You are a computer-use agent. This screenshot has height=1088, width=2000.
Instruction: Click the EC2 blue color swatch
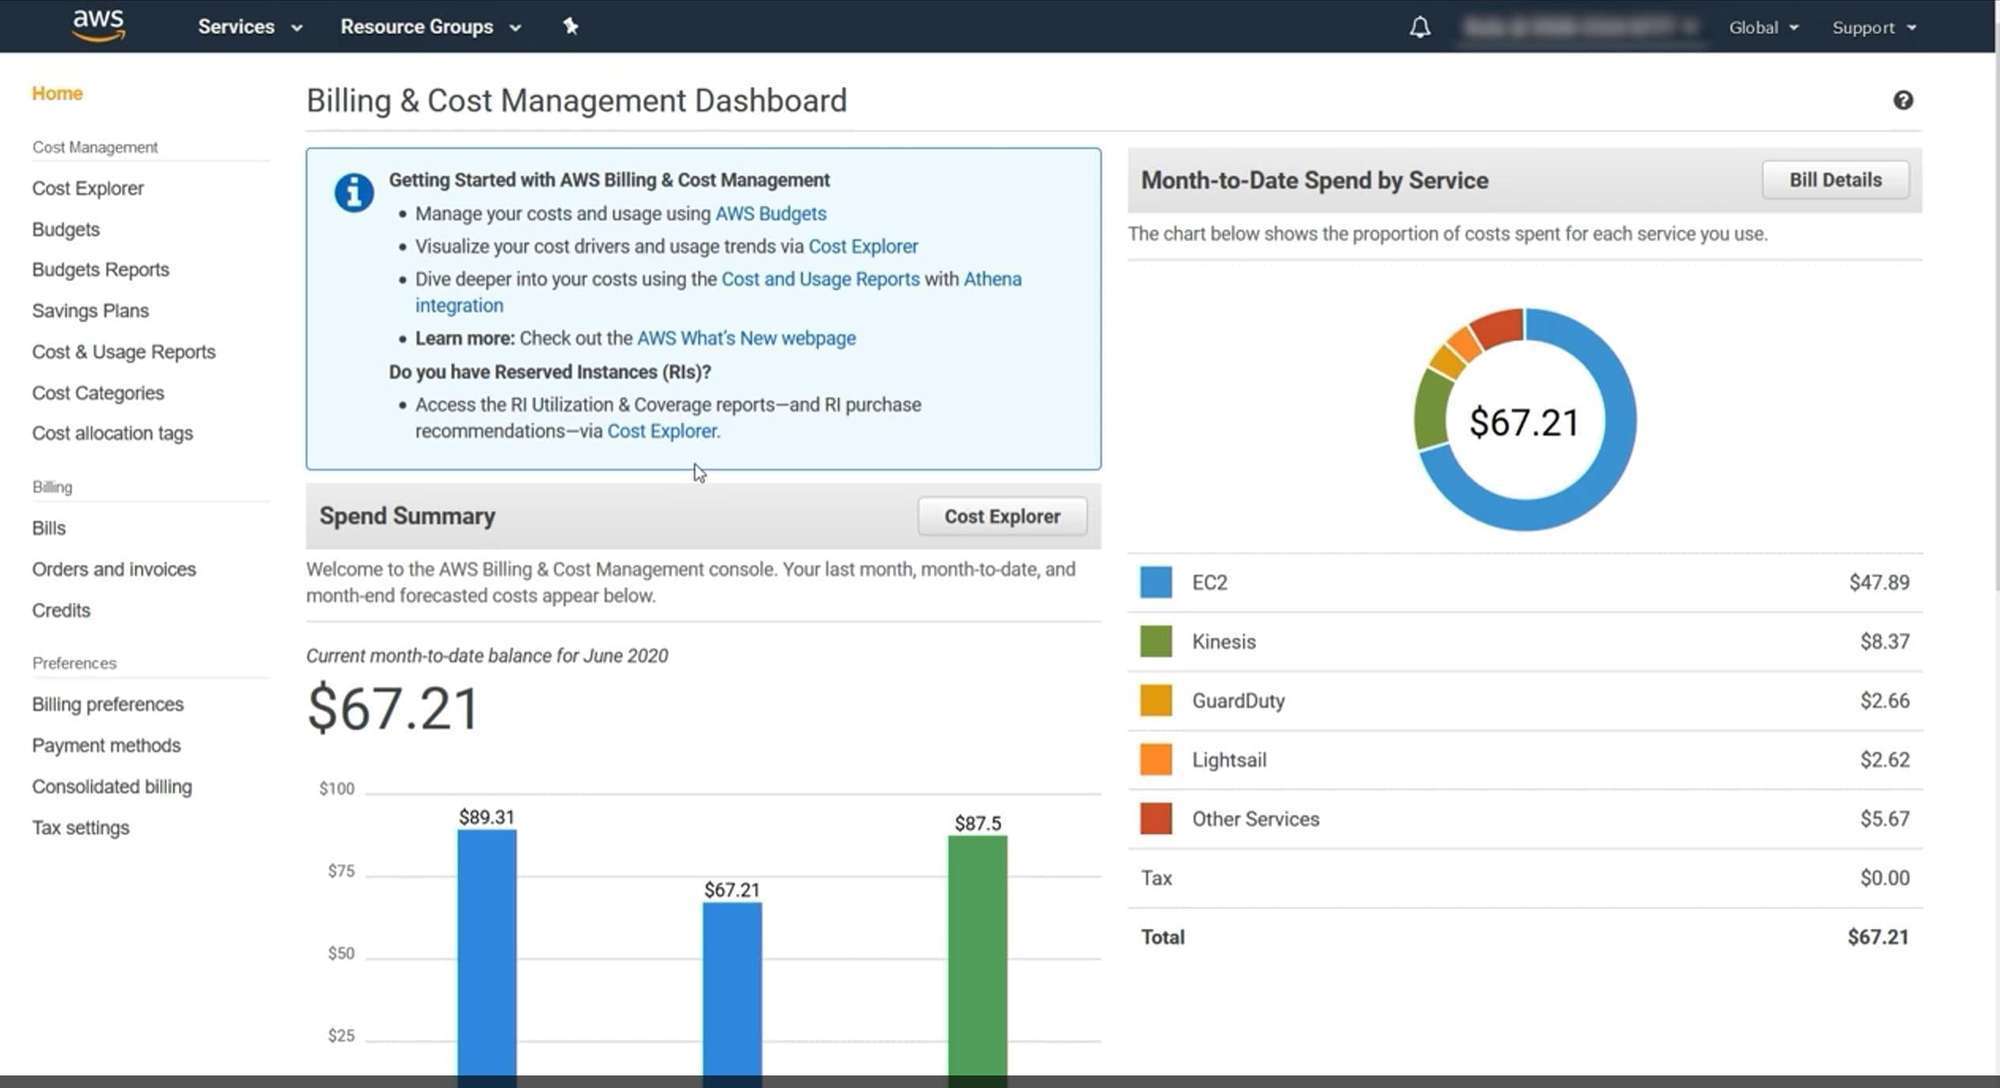pyautogui.click(x=1155, y=582)
